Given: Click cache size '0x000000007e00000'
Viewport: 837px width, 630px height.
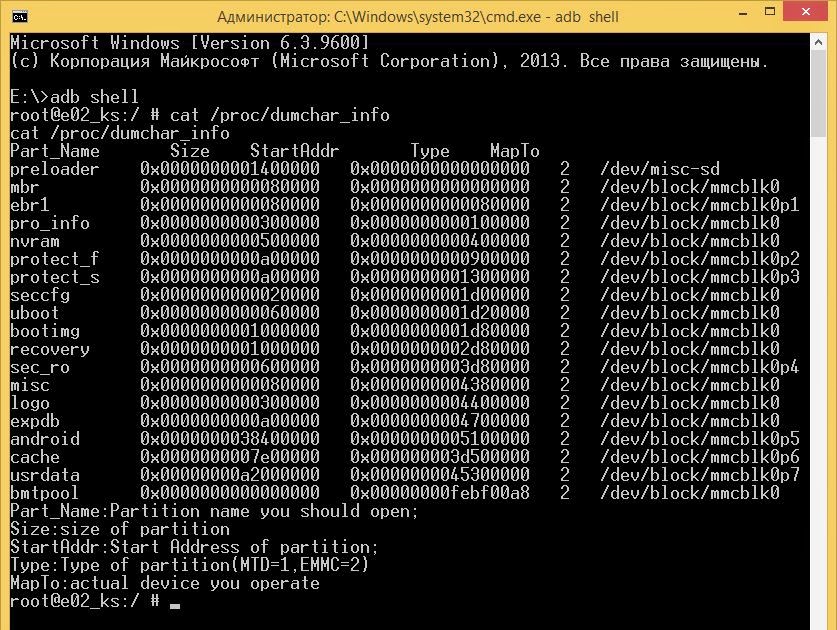Looking at the screenshot, I should point(230,457).
